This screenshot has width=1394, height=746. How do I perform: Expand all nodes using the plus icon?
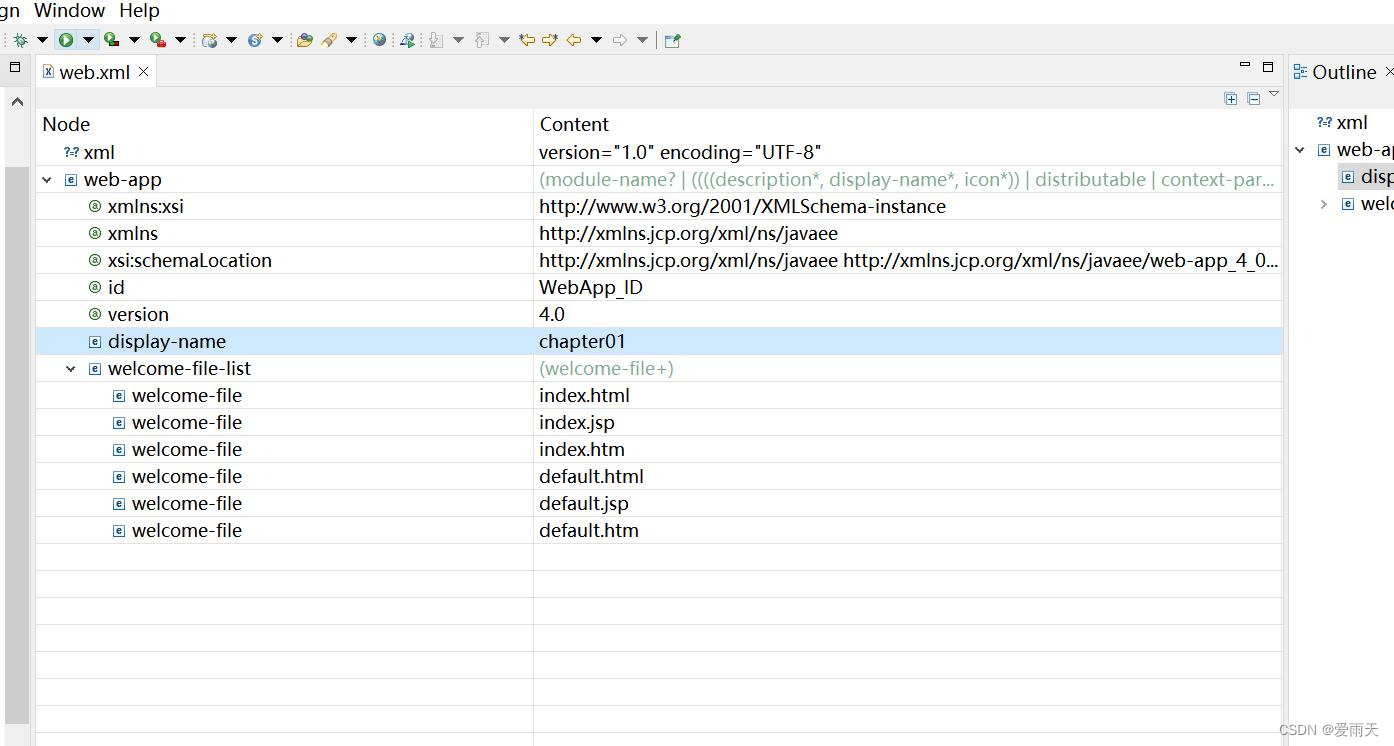click(1231, 99)
